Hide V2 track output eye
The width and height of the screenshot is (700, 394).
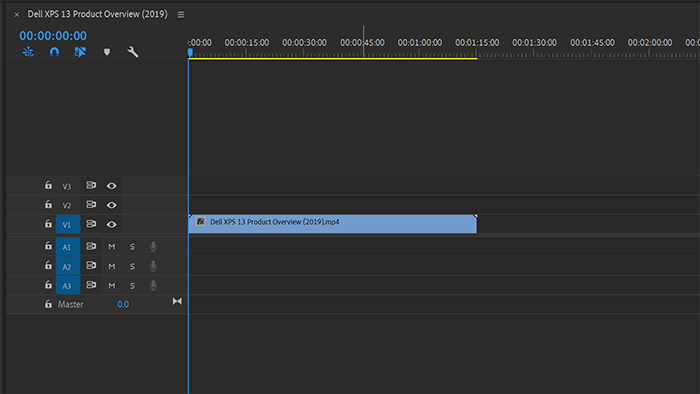click(x=112, y=205)
